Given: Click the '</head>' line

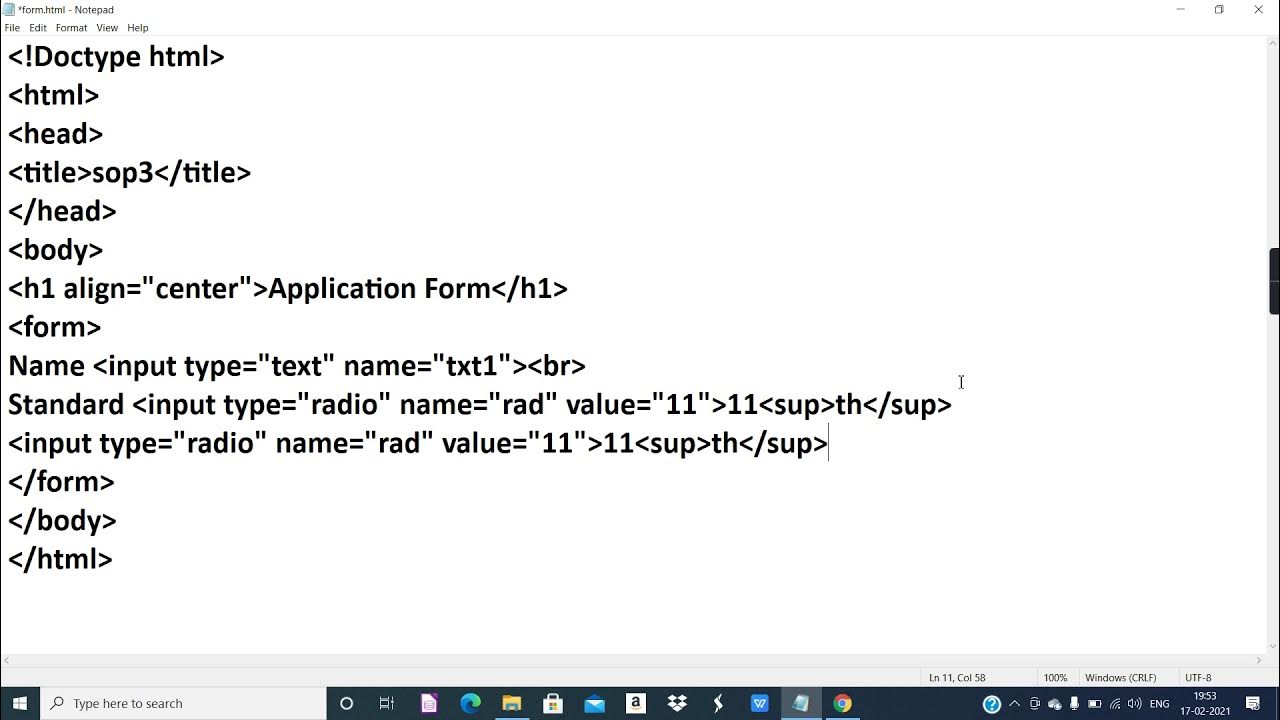Looking at the screenshot, I should 62,212.
